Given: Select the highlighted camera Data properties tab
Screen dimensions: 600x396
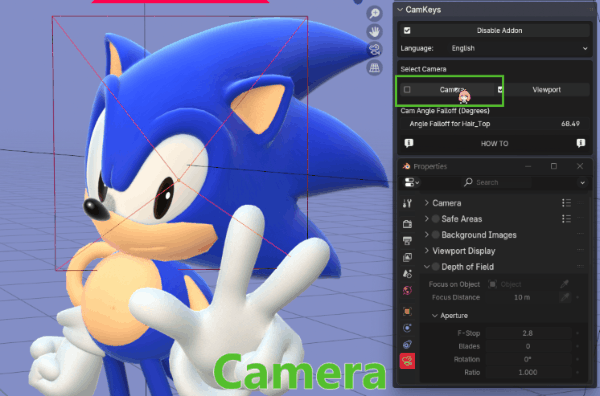Looking at the screenshot, I should (x=407, y=361).
